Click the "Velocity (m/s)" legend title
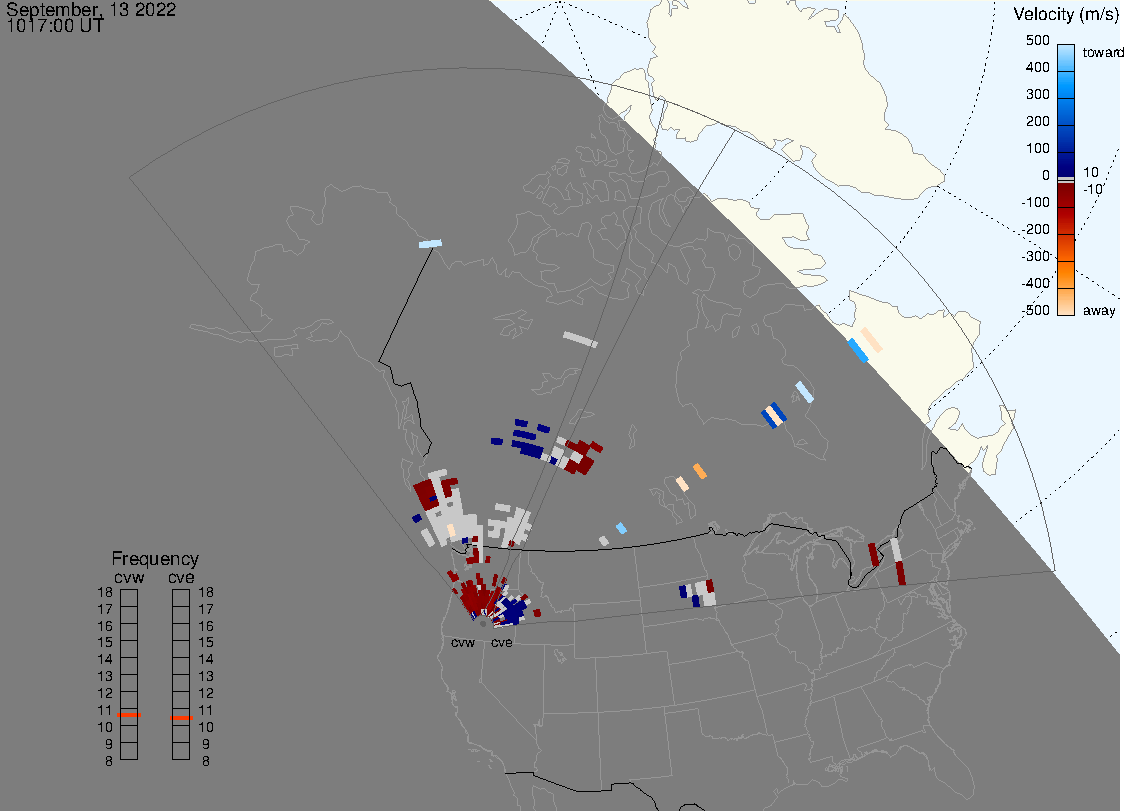 coord(1064,14)
